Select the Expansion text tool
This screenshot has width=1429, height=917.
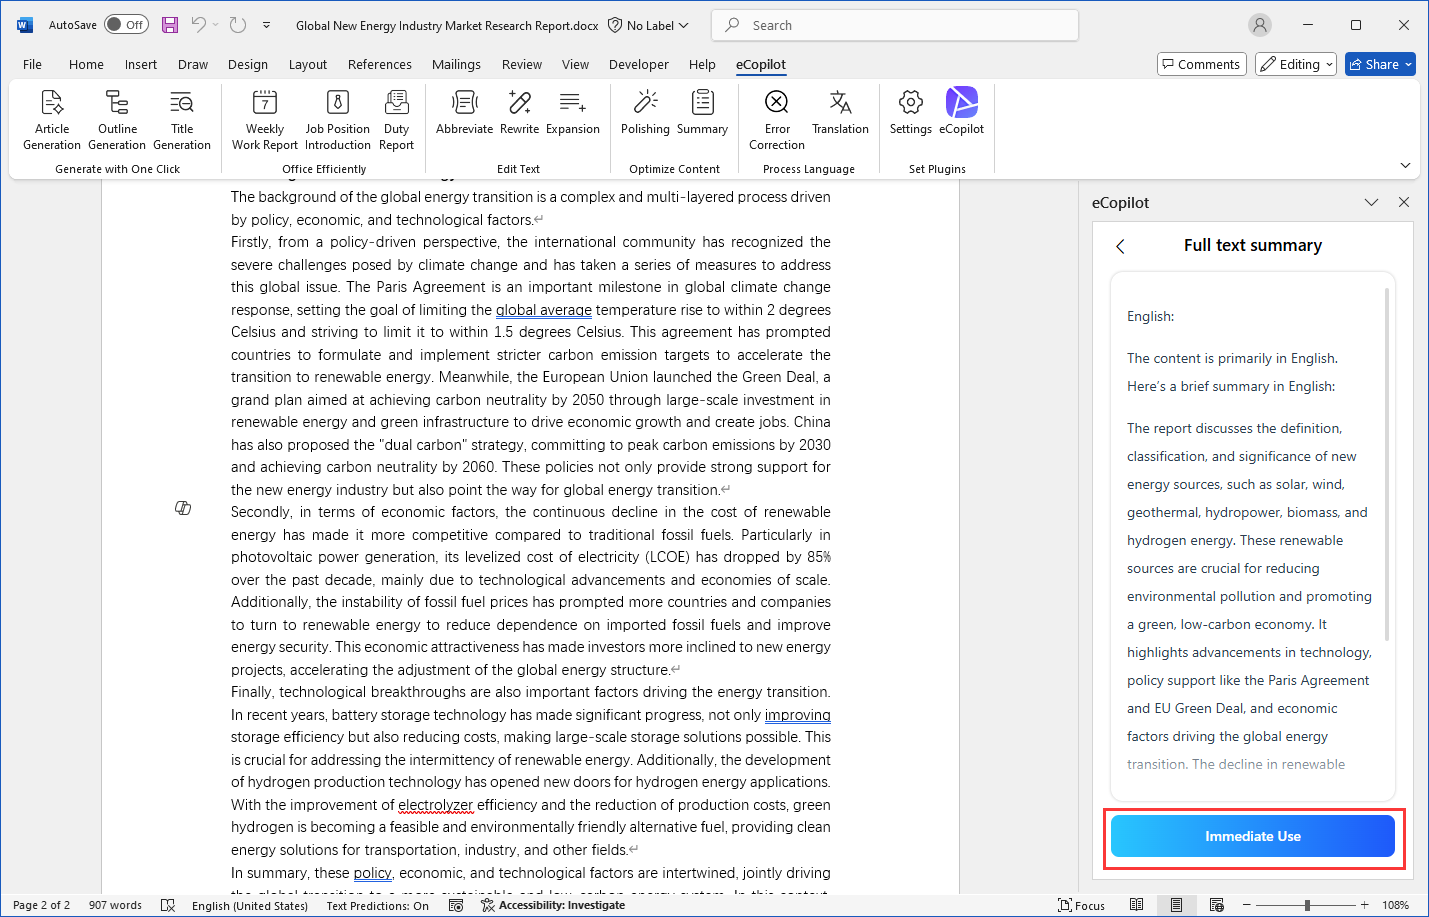pyautogui.click(x=573, y=112)
